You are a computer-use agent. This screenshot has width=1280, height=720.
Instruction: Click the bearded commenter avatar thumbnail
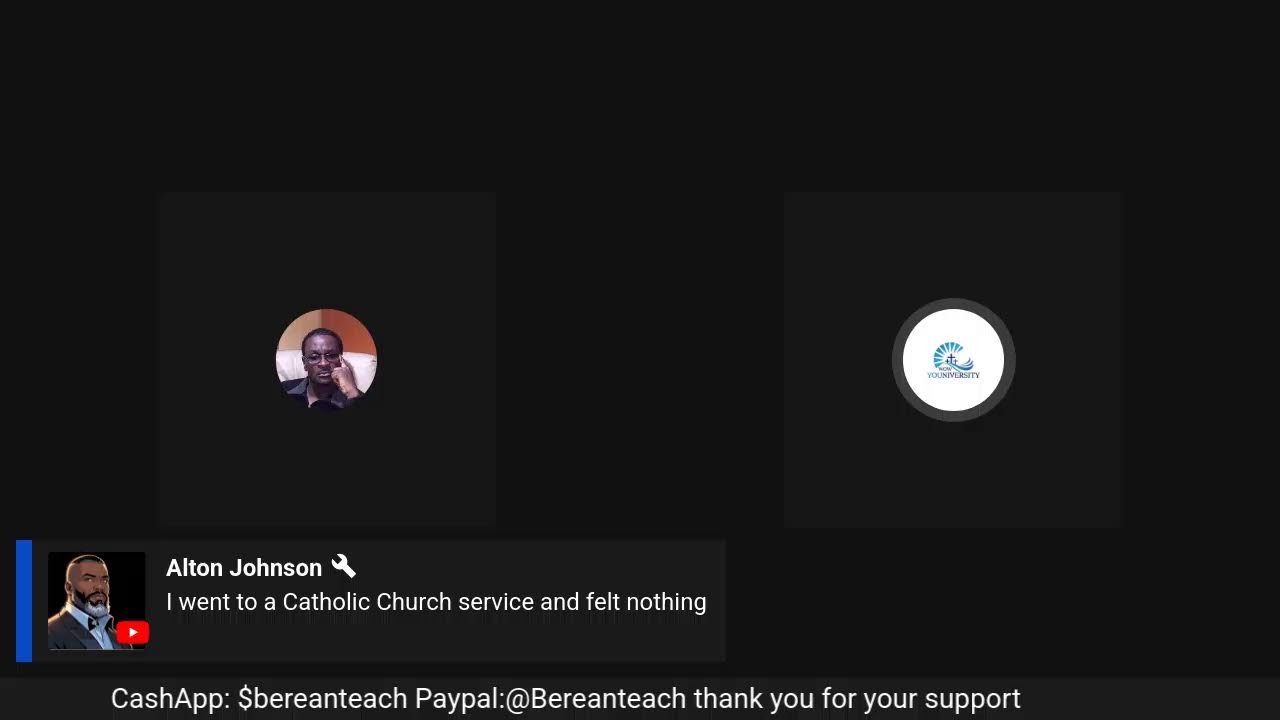97,601
